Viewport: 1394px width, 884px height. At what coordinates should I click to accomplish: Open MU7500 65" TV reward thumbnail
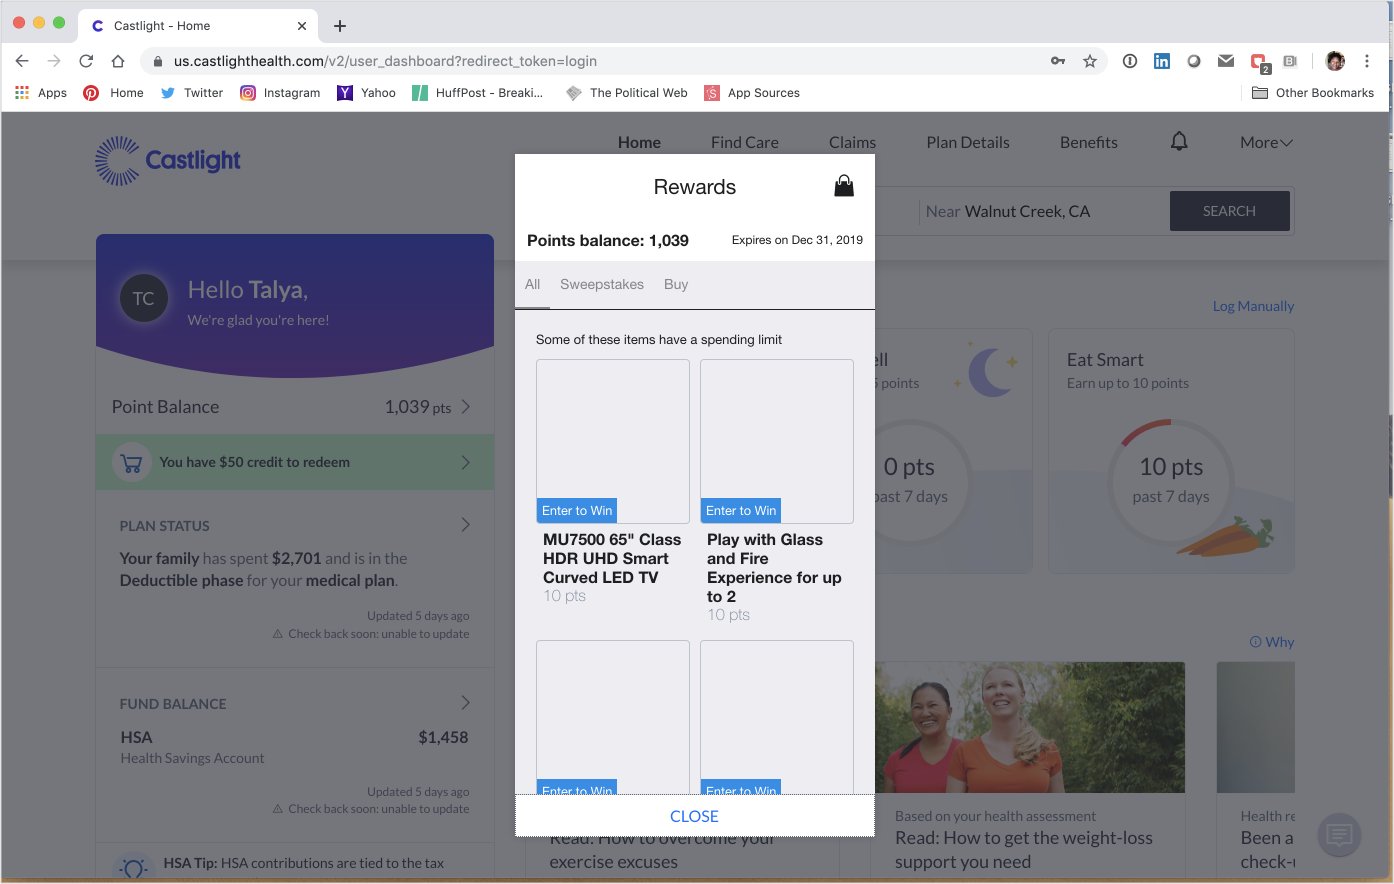coord(613,441)
